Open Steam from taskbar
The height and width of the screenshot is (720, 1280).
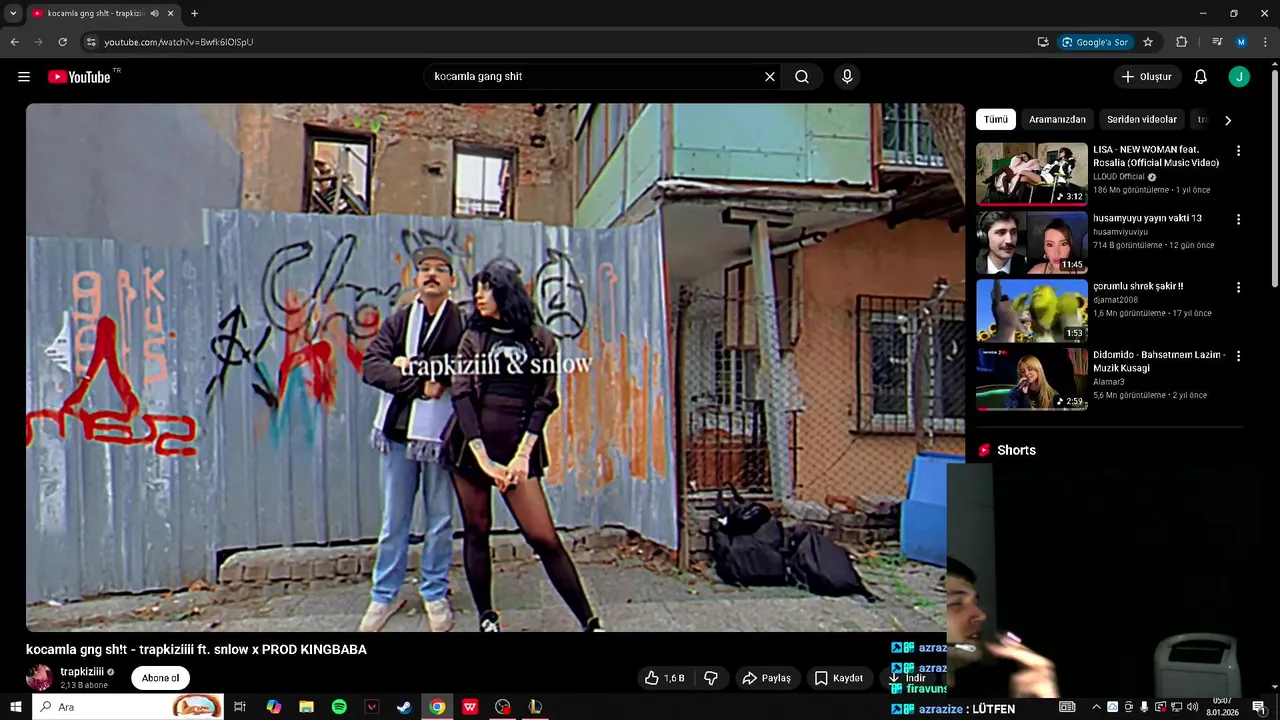point(404,707)
